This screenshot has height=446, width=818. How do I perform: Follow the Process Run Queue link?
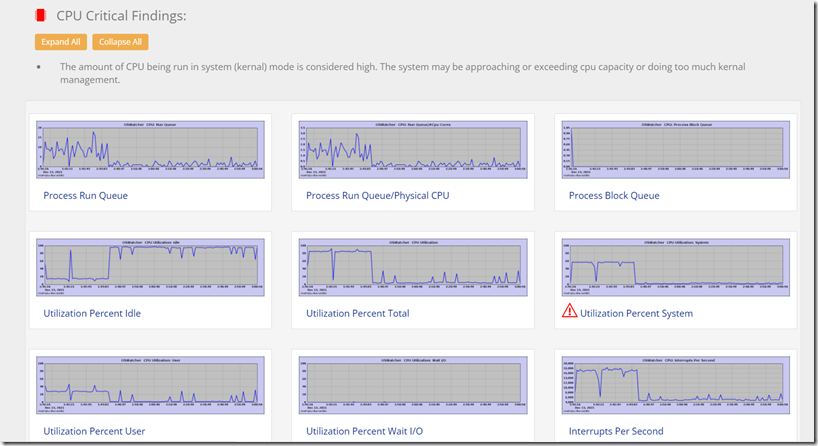(86, 196)
